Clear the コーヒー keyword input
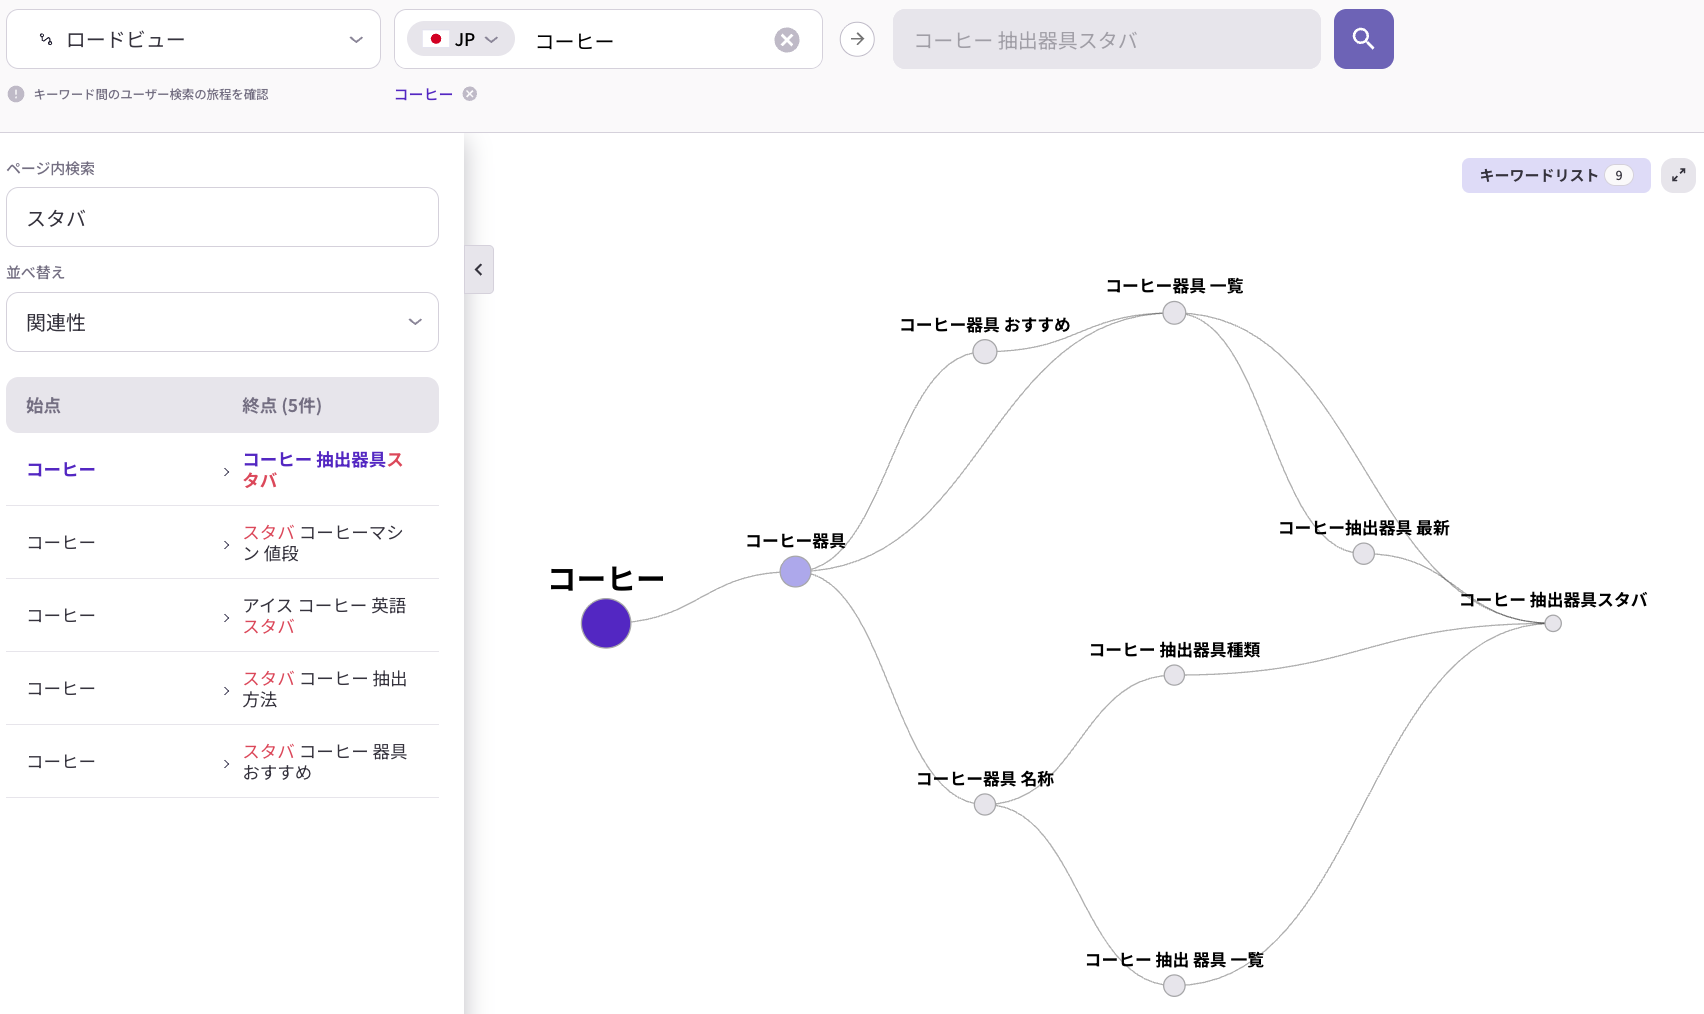 [787, 40]
